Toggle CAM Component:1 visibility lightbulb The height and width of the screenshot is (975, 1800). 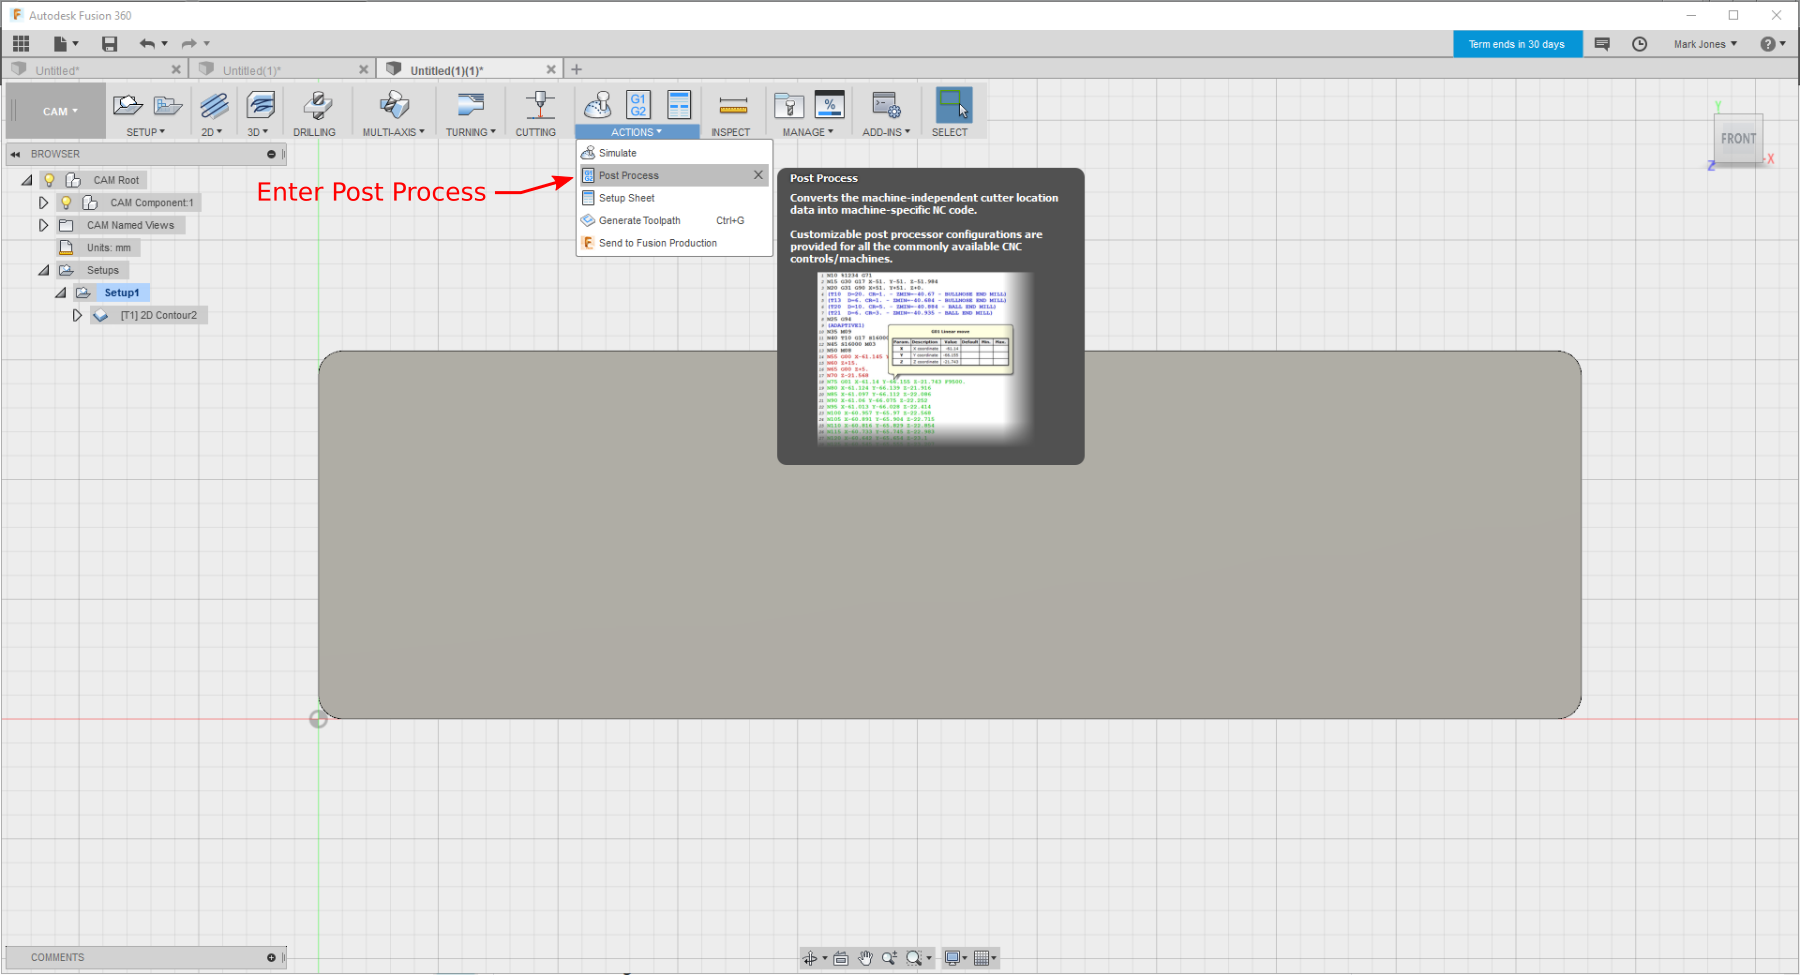pos(66,202)
